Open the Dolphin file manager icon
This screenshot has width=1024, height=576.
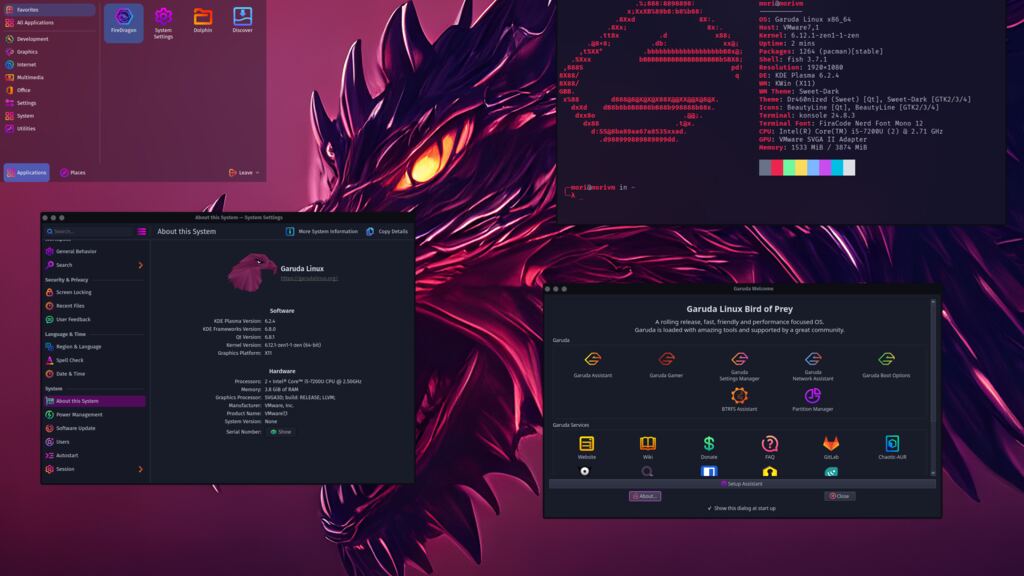pyautogui.click(x=202, y=21)
